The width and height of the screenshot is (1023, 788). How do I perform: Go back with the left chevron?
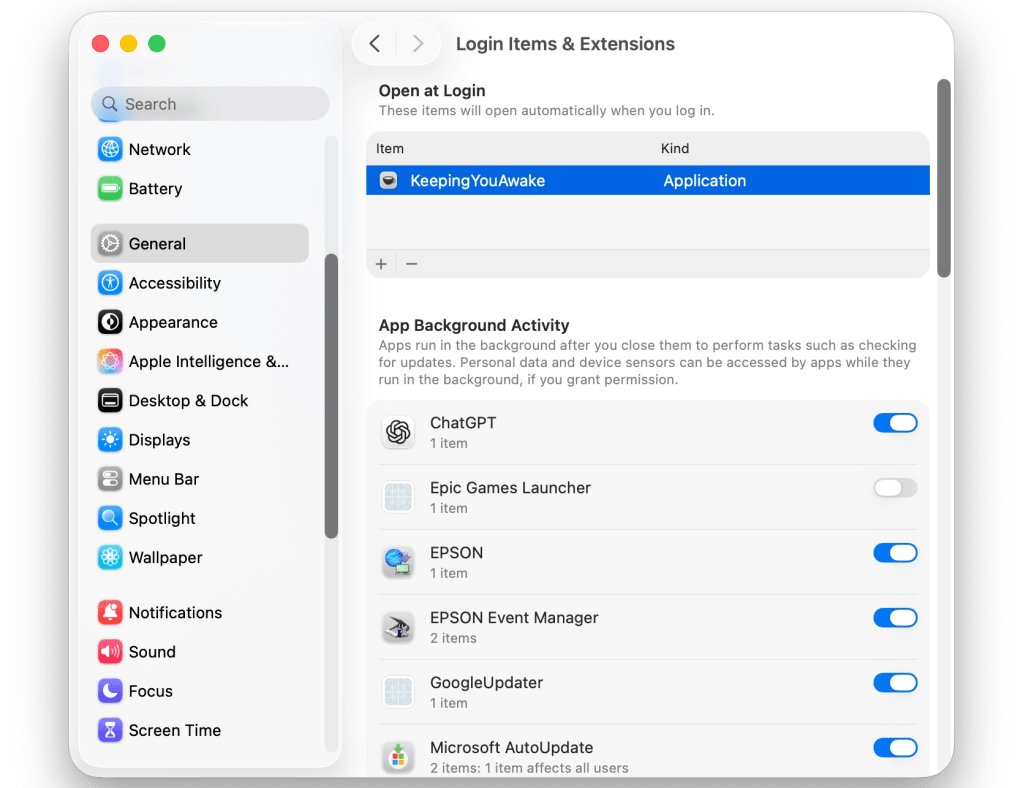[x=375, y=44]
